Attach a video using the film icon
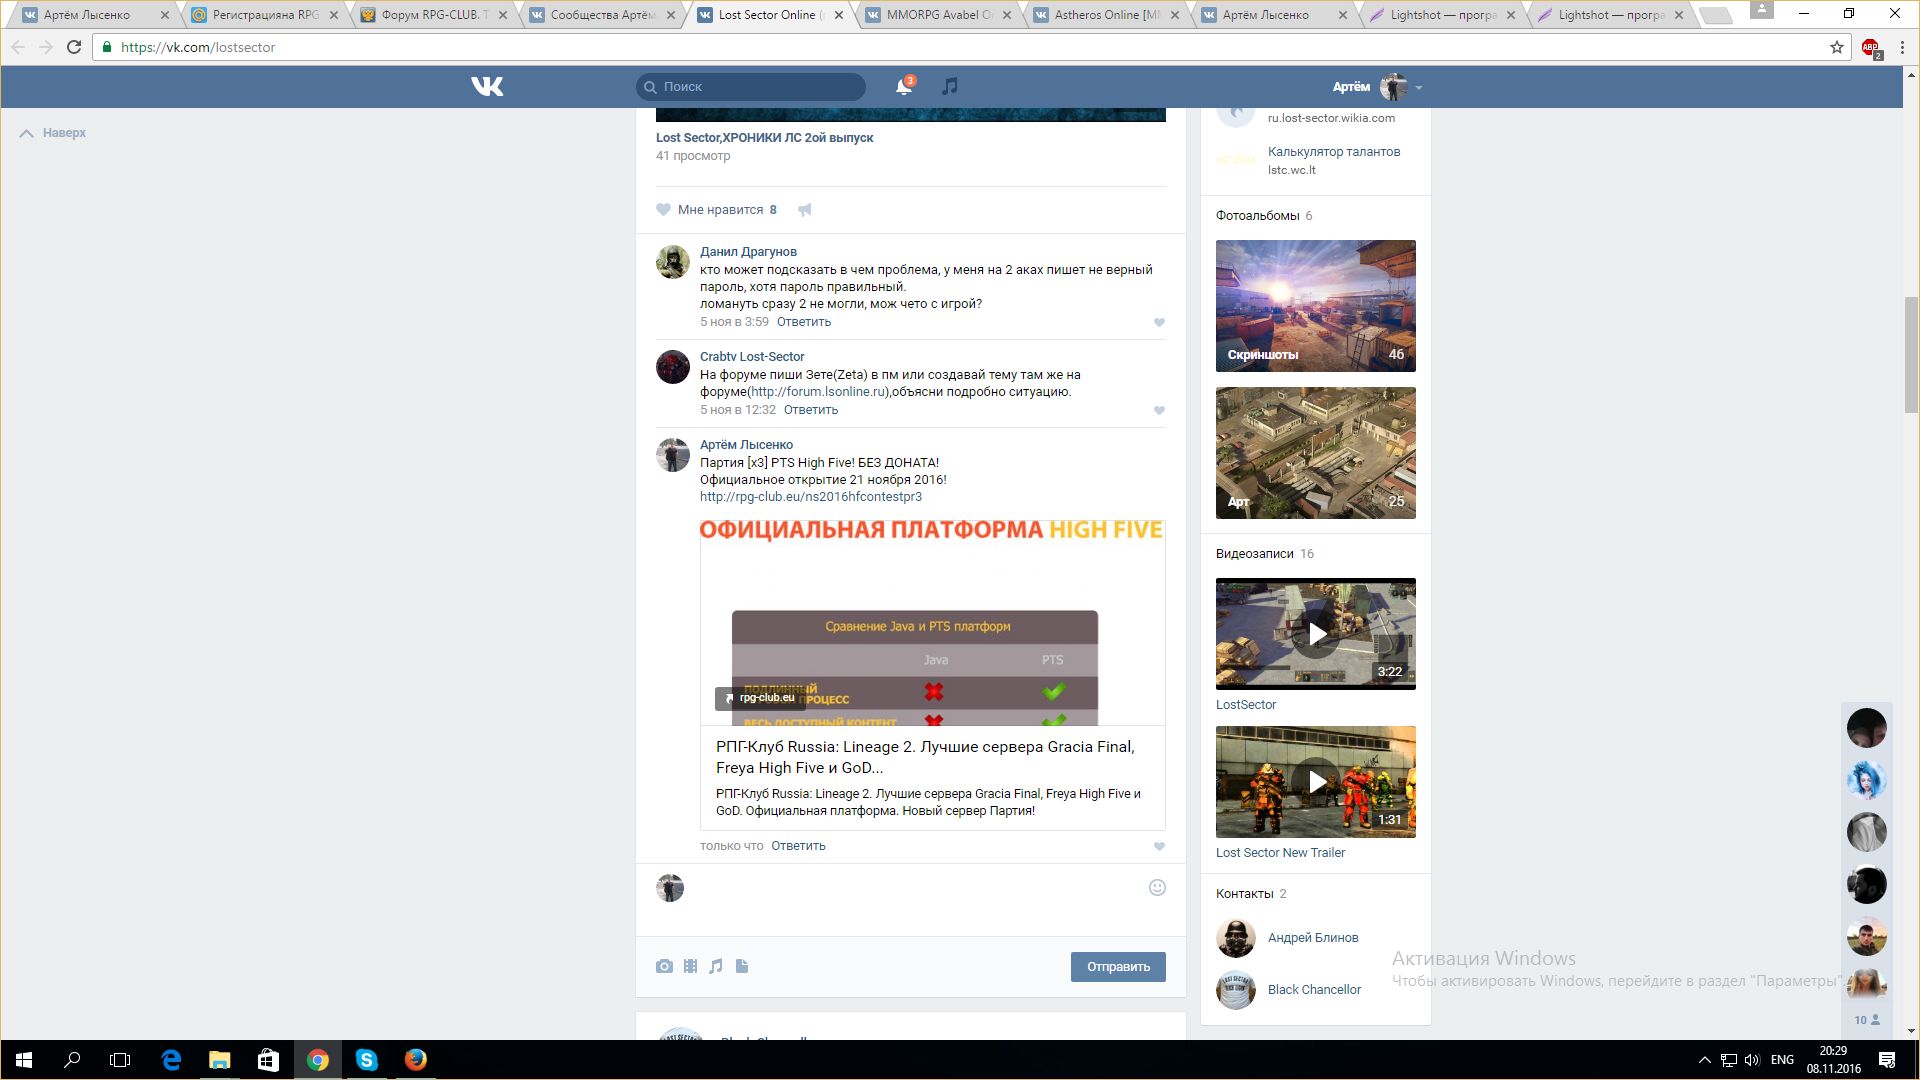 click(690, 966)
